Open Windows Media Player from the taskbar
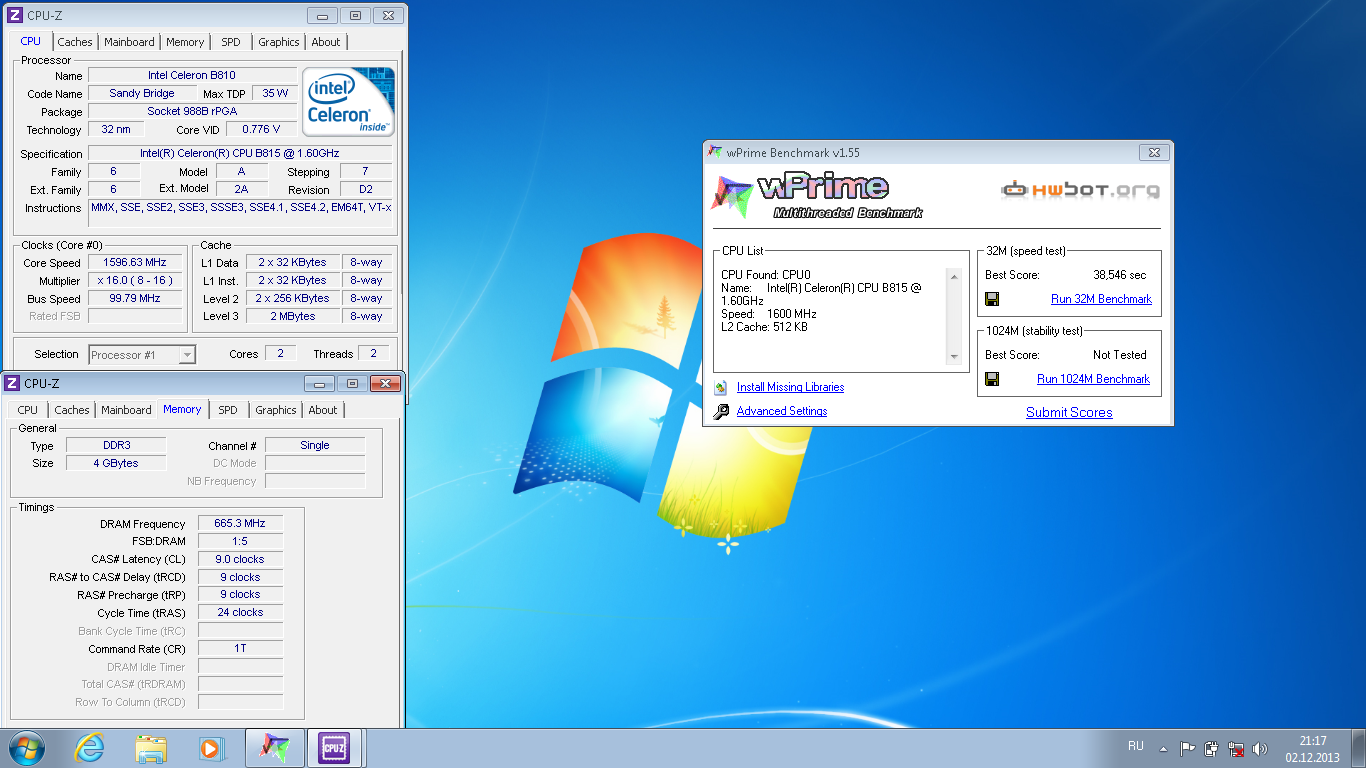1366x768 pixels. pyautogui.click(x=211, y=748)
